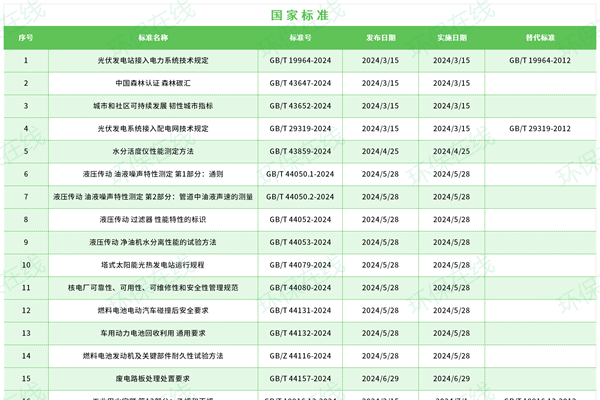Select the 标准名称 column header
Viewport: 600px width, 400px height.
[x=153, y=37]
